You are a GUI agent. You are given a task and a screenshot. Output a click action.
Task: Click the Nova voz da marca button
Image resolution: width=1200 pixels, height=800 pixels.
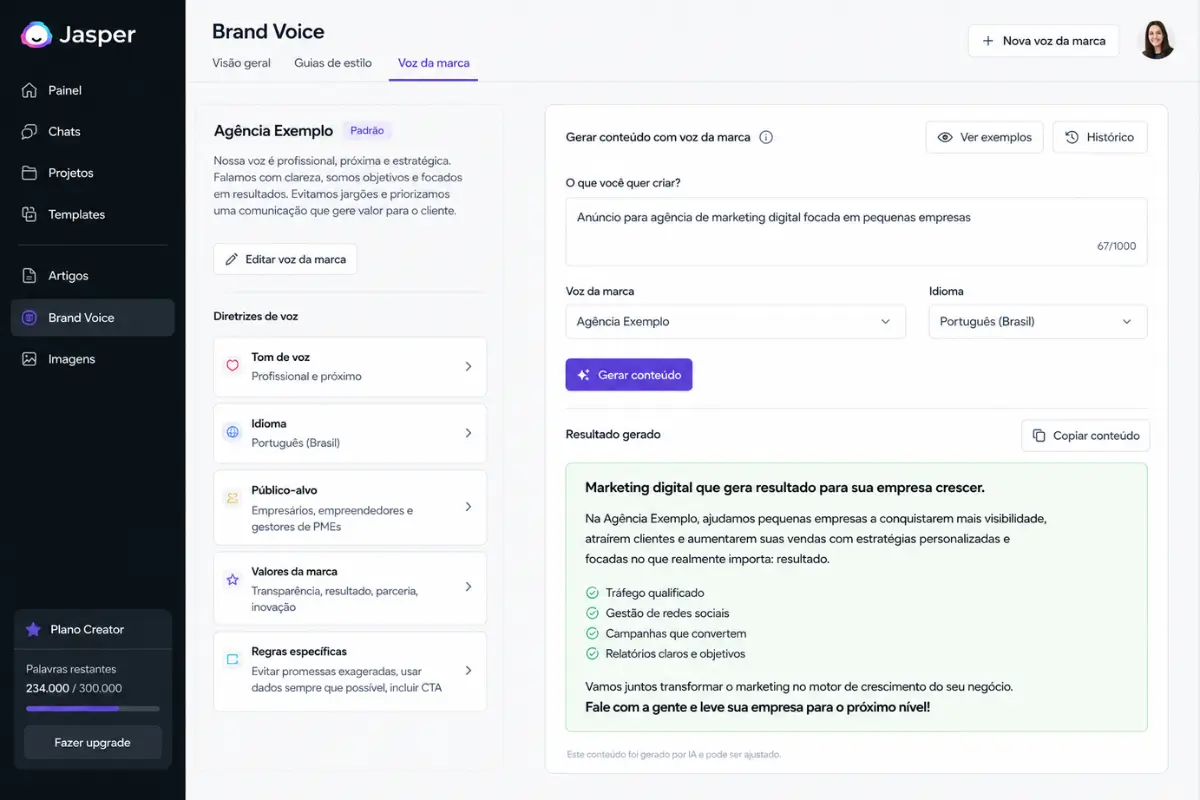pyautogui.click(x=1043, y=41)
